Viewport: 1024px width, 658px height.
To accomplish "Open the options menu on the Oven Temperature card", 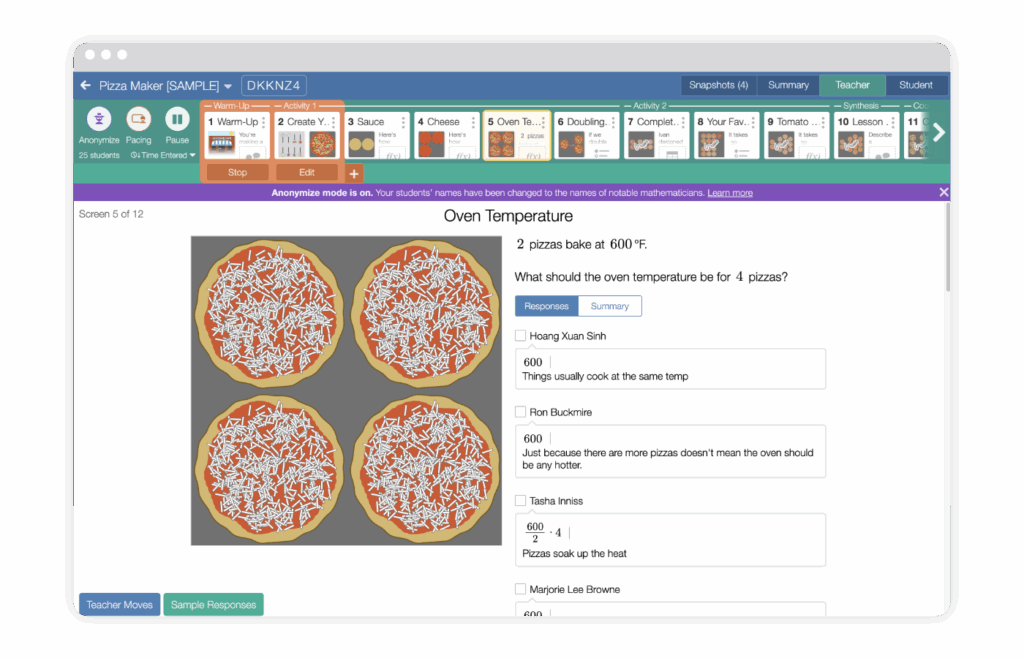I will (545, 120).
